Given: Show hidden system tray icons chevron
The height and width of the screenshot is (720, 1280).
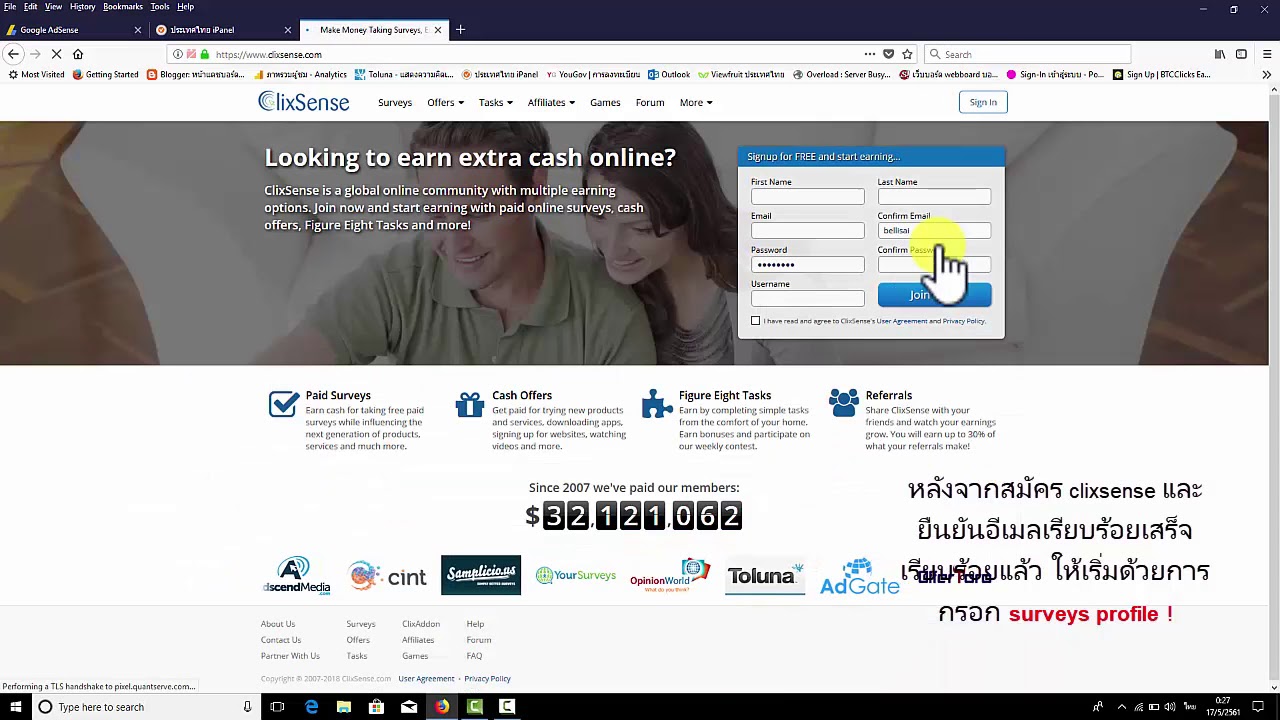Looking at the screenshot, I should pos(1122,707).
